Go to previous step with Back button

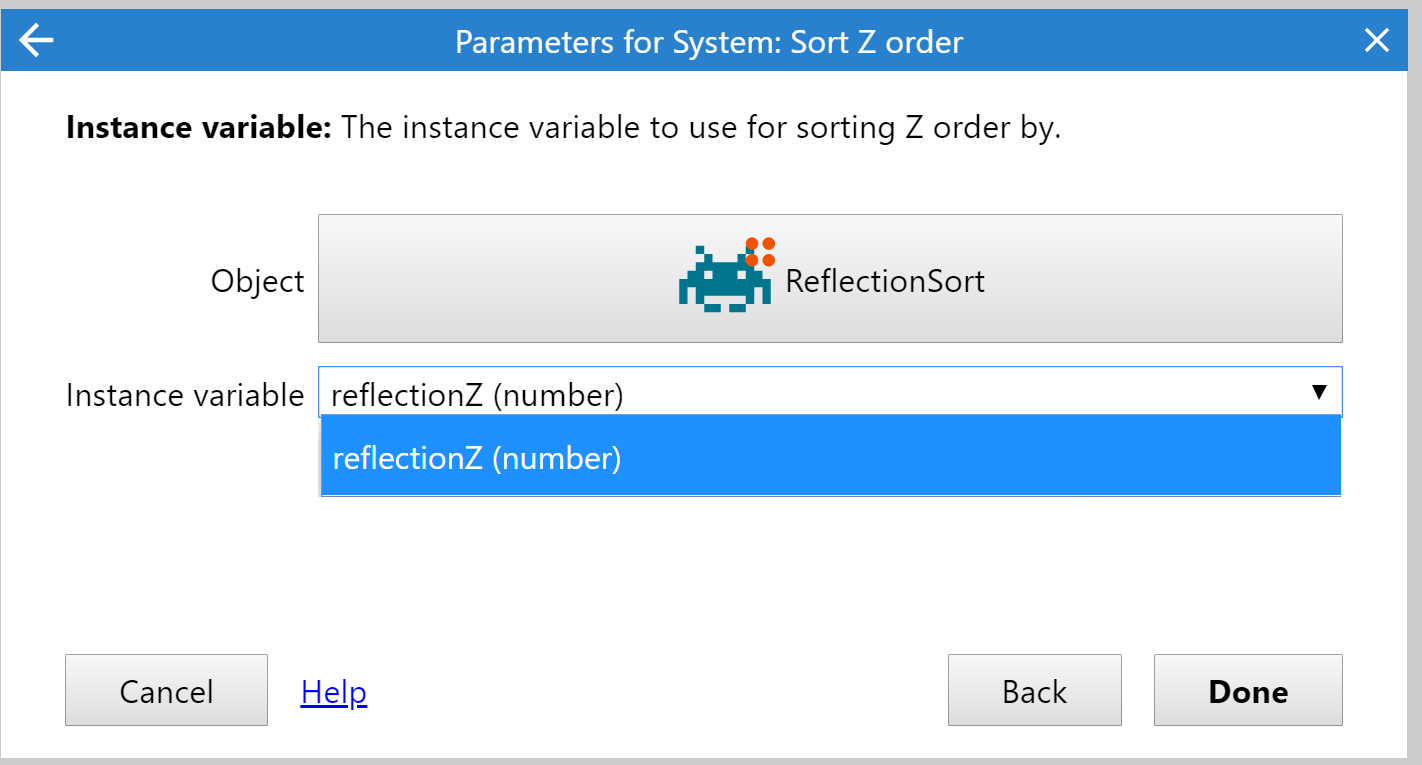(1035, 690)
